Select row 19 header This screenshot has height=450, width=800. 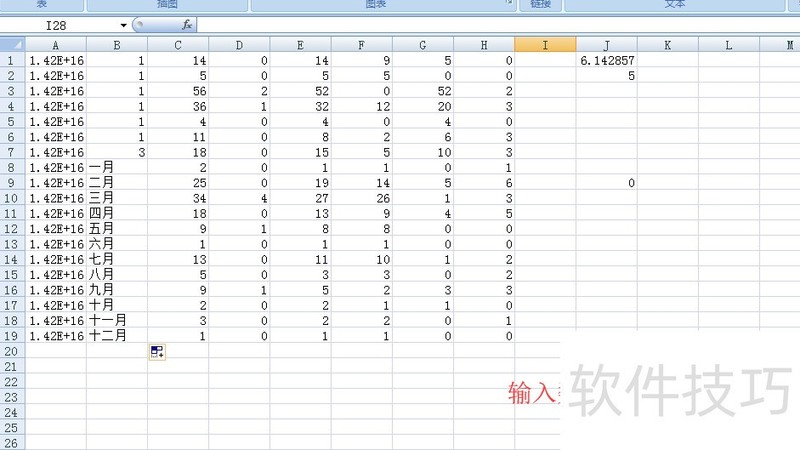tap(11, 336)
